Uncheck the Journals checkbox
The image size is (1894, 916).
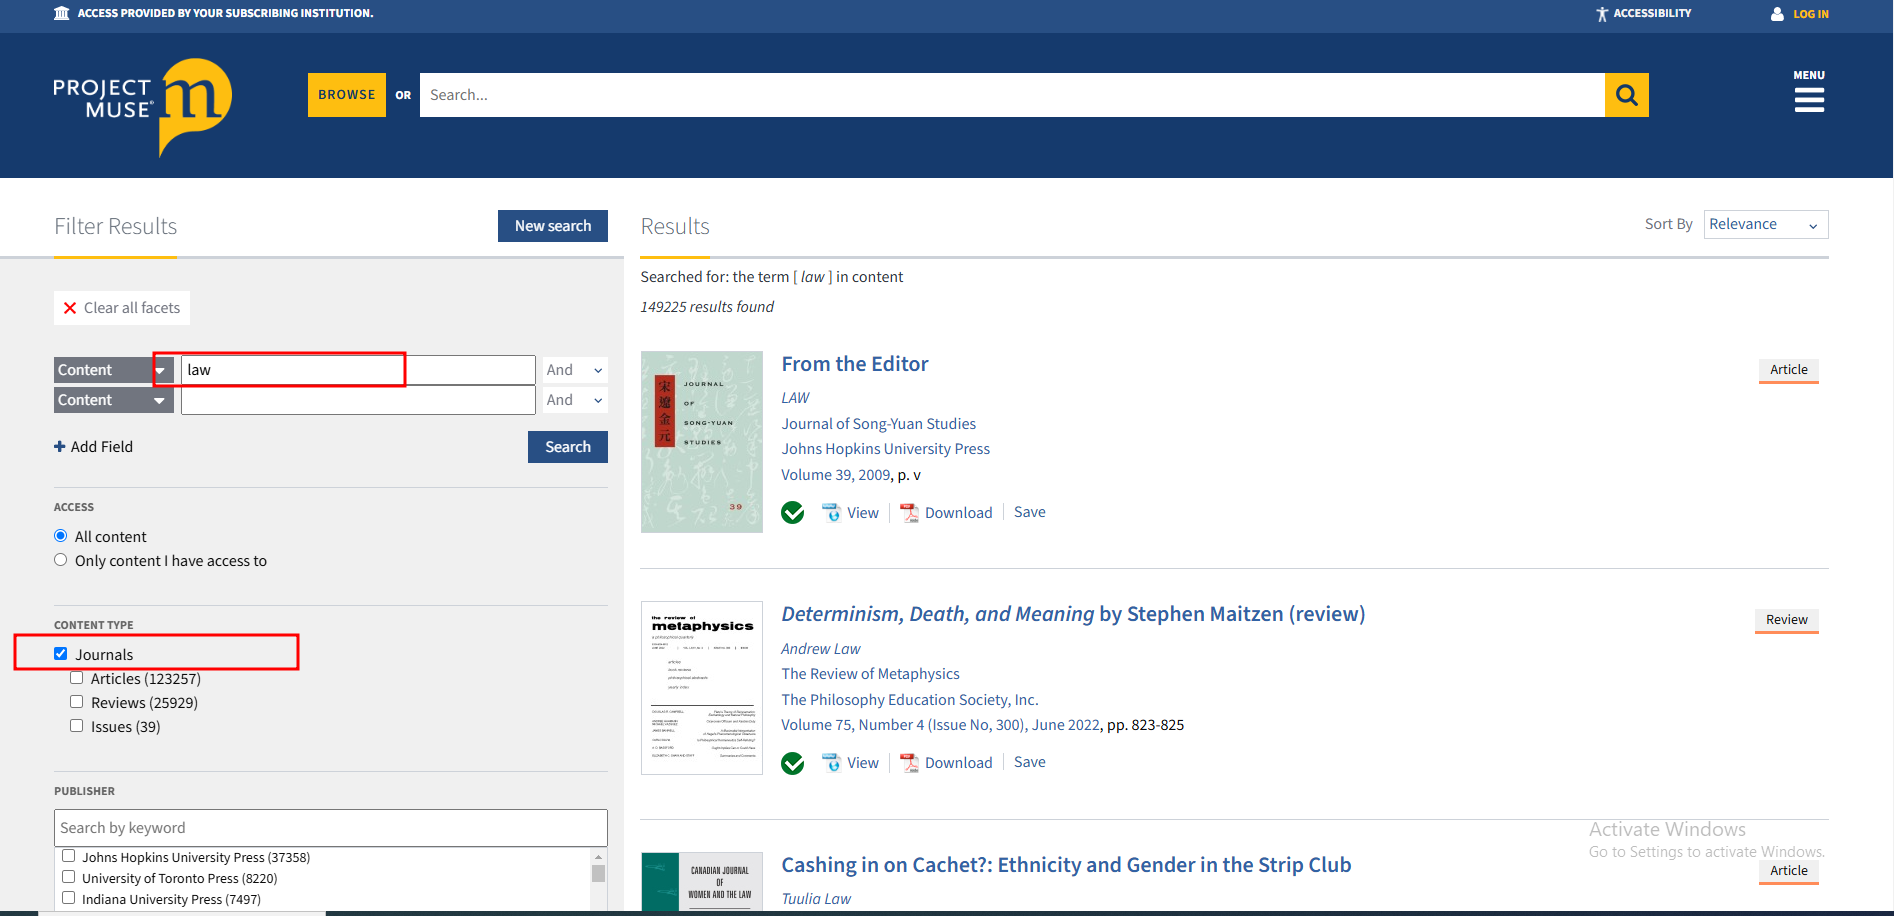click(61, 654)
